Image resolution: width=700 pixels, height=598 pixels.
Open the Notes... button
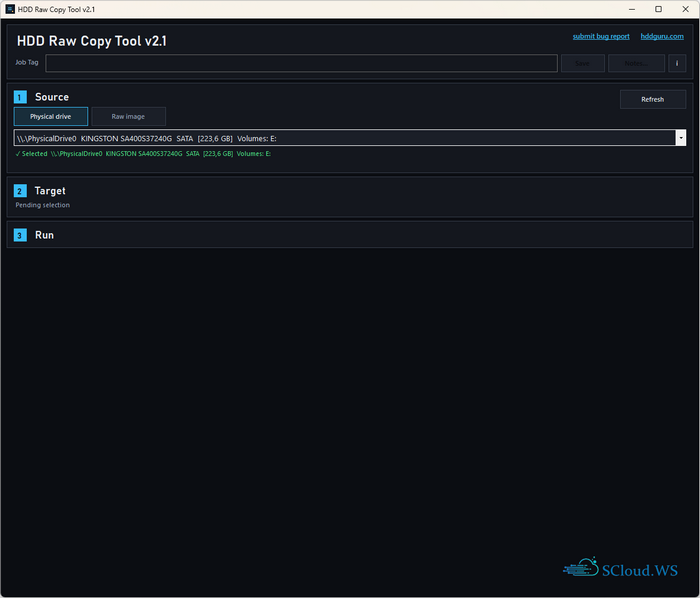click(x=635, y=63)
